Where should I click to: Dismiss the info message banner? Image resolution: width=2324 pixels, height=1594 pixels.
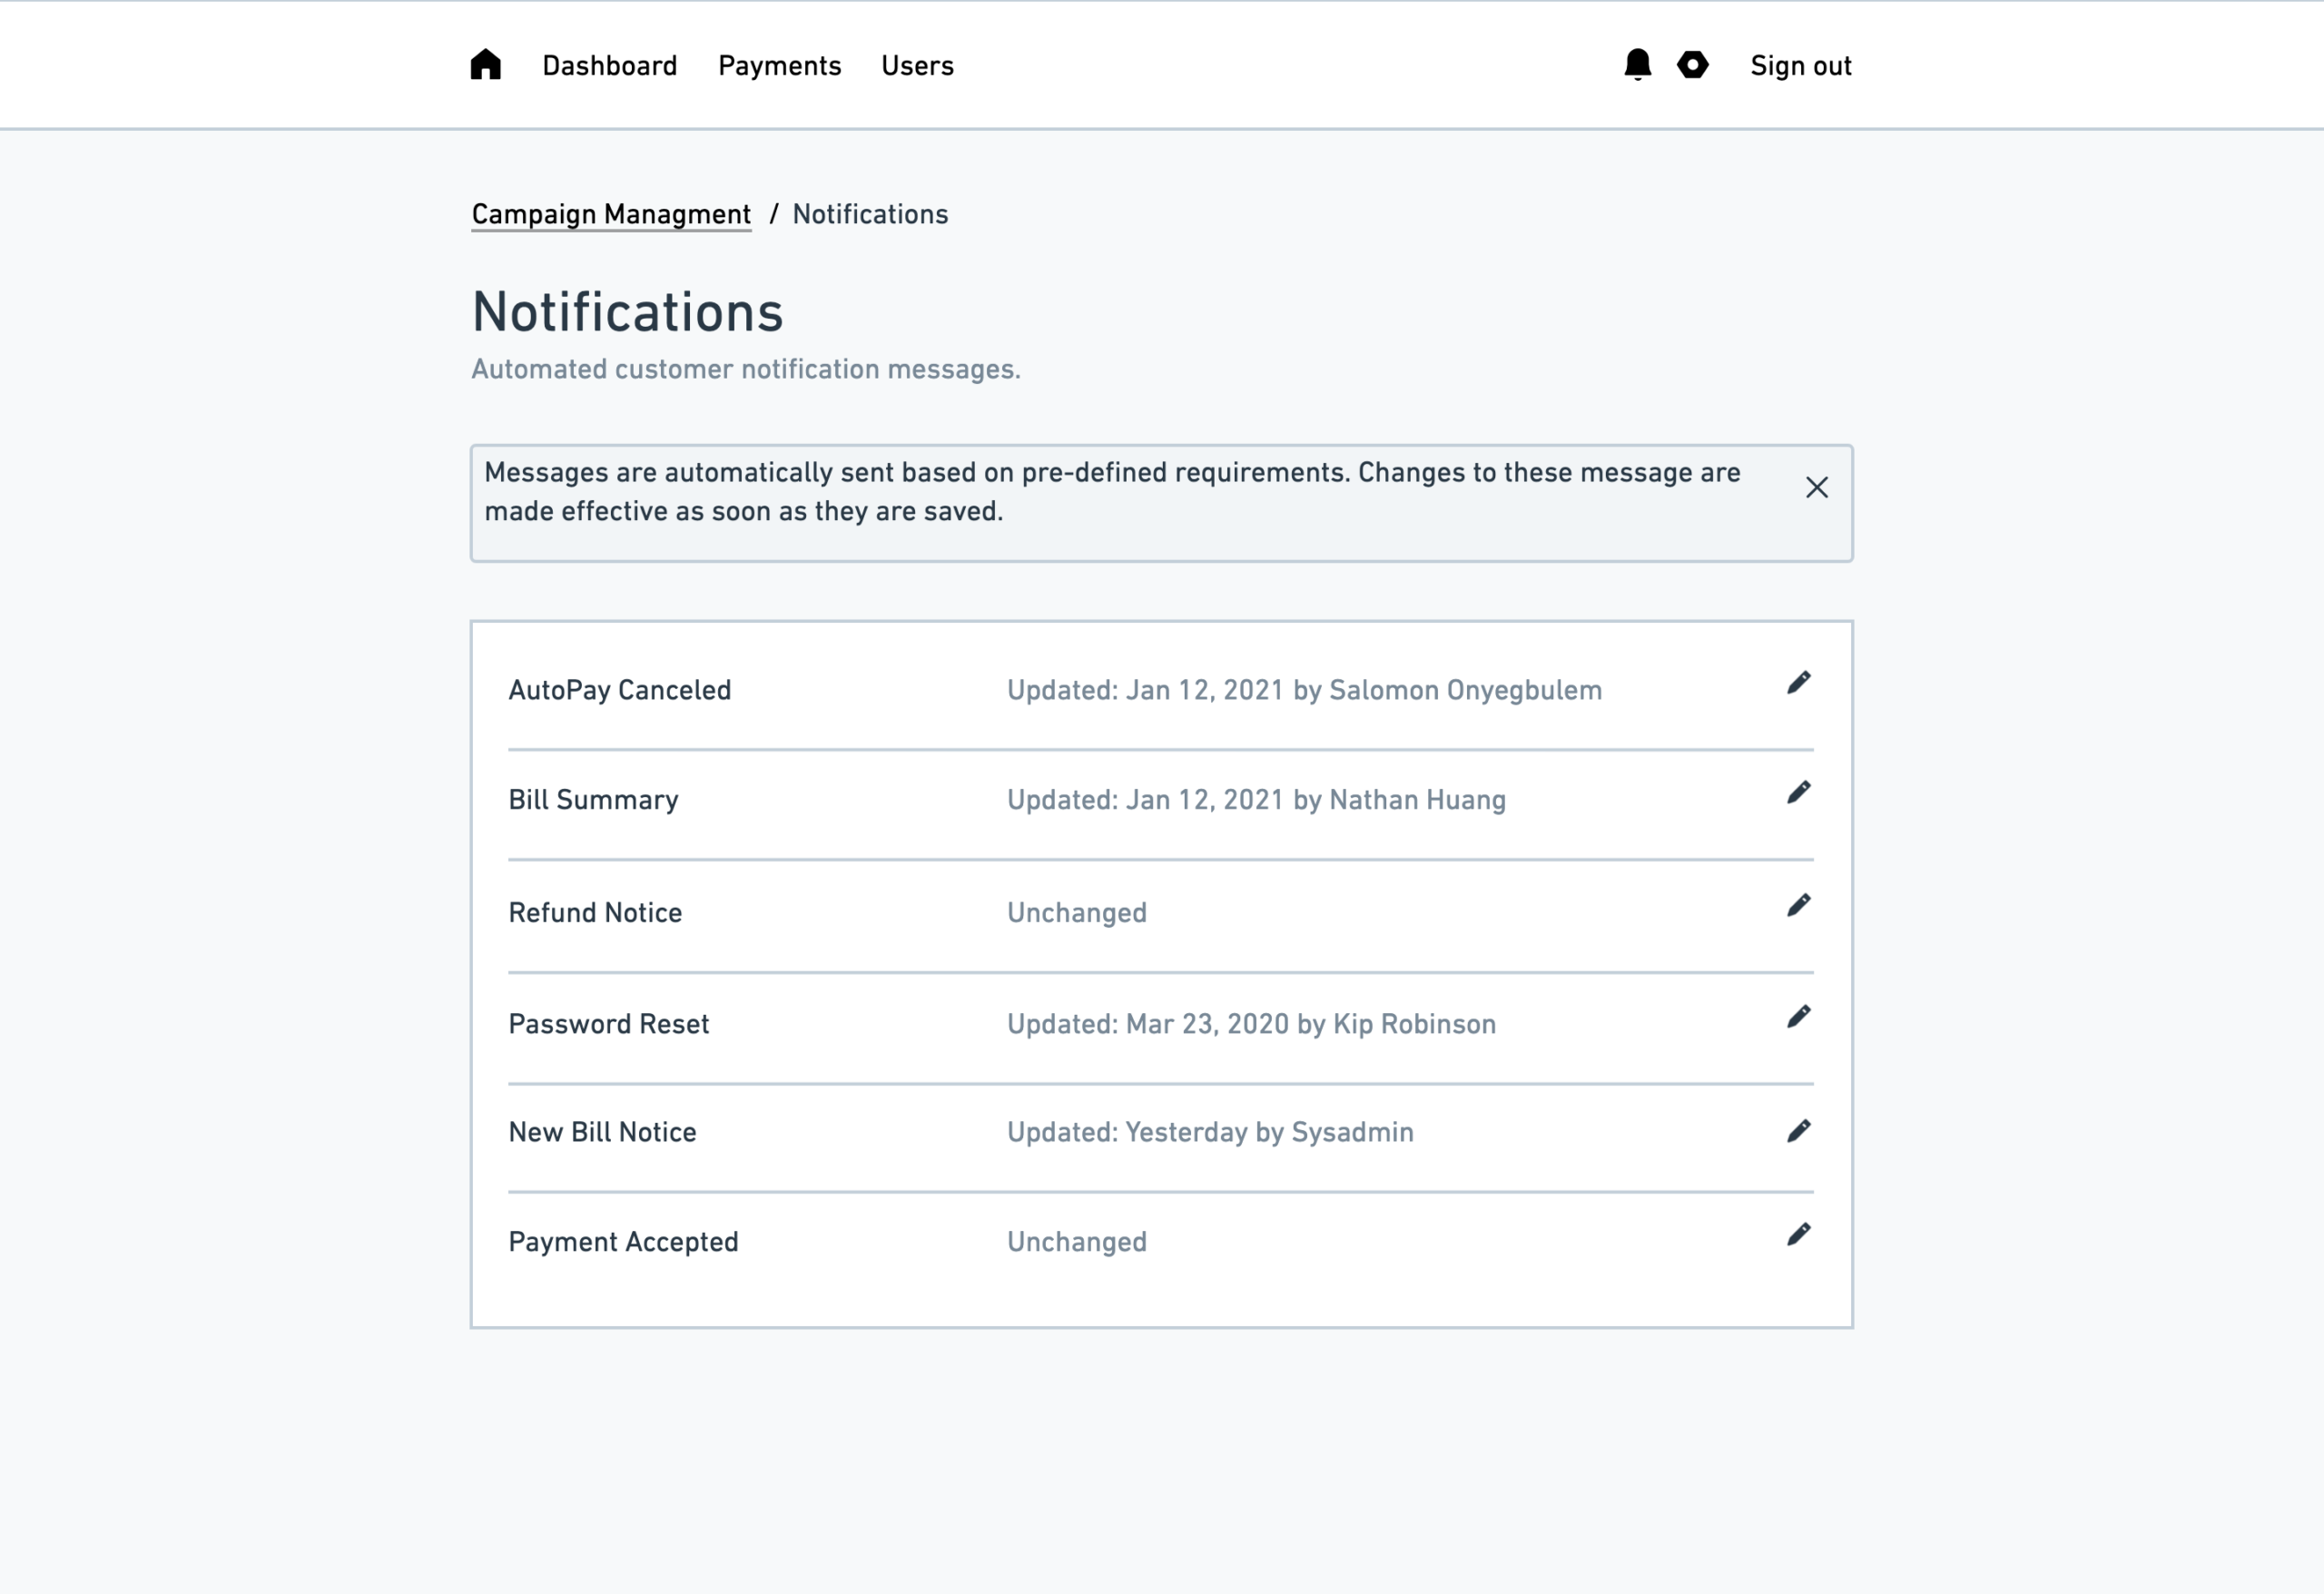[x=1817, y=487]
